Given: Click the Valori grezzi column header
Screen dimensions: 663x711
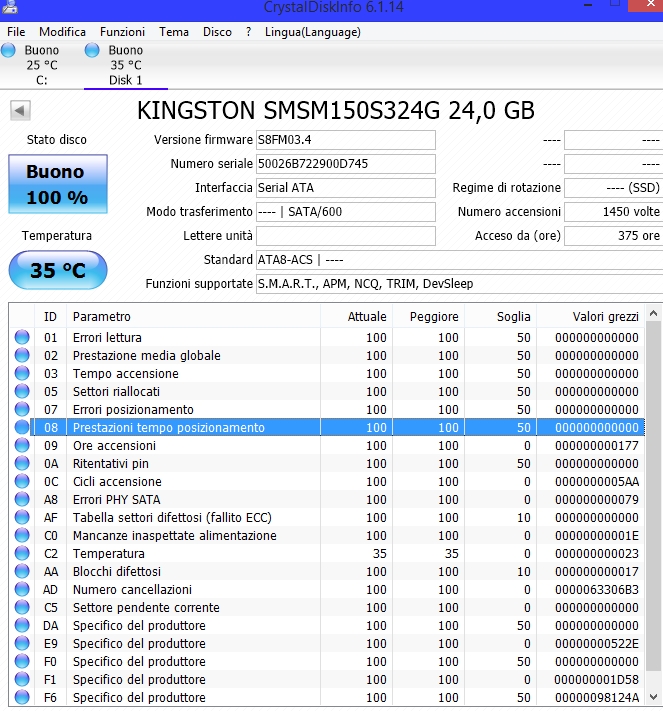Looking at the screenshot, I should [591, 317].
